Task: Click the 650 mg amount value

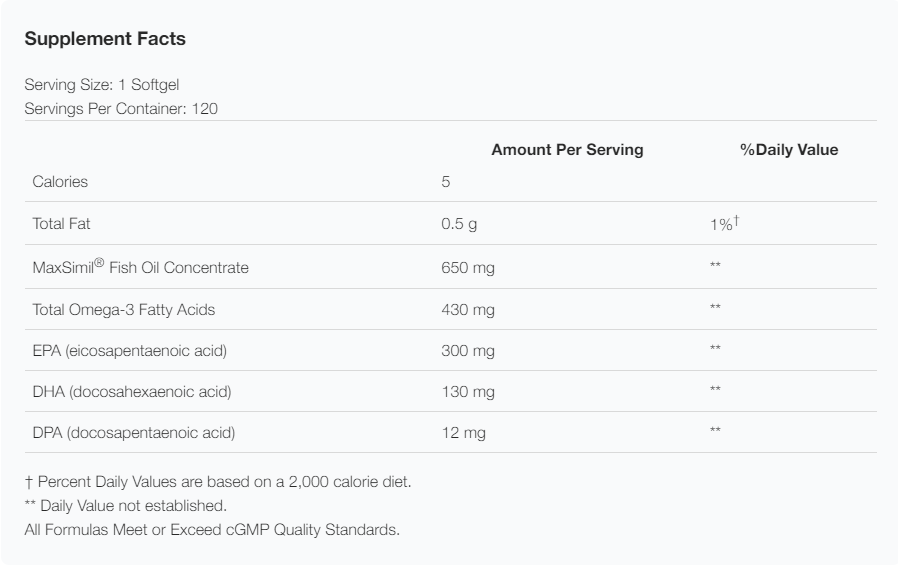Action: (468, 268)
